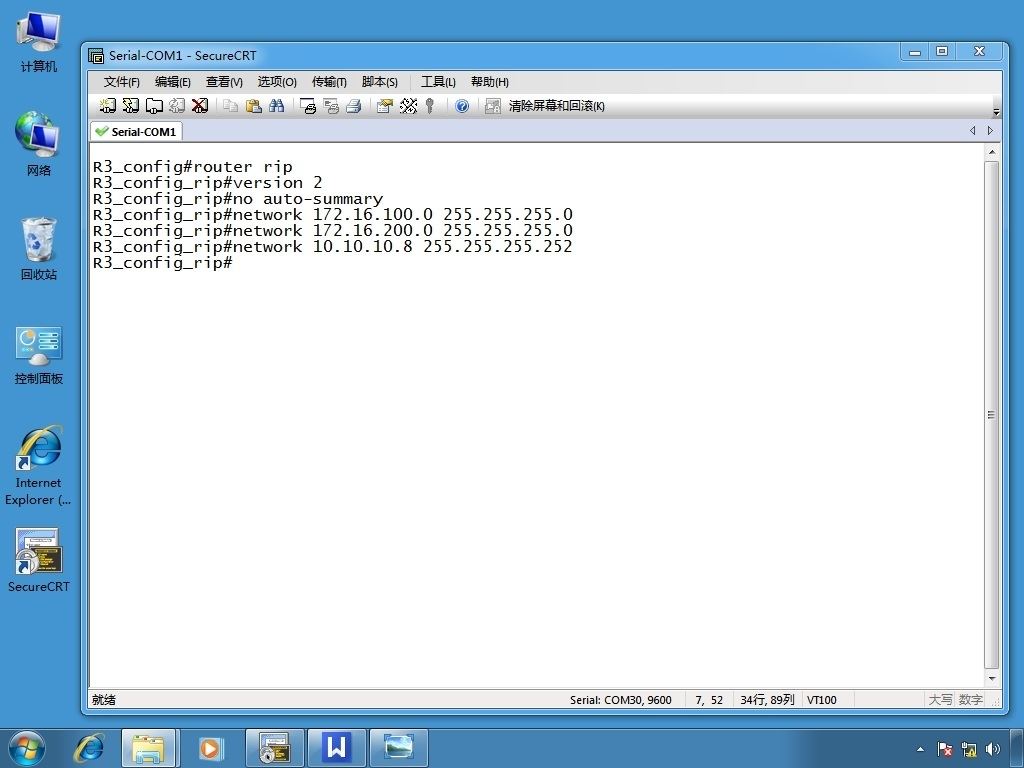Viewport: 1024px width, 768px height.
Task: Click the '34行, 89列' status entry
Action: tap(767, 699)
